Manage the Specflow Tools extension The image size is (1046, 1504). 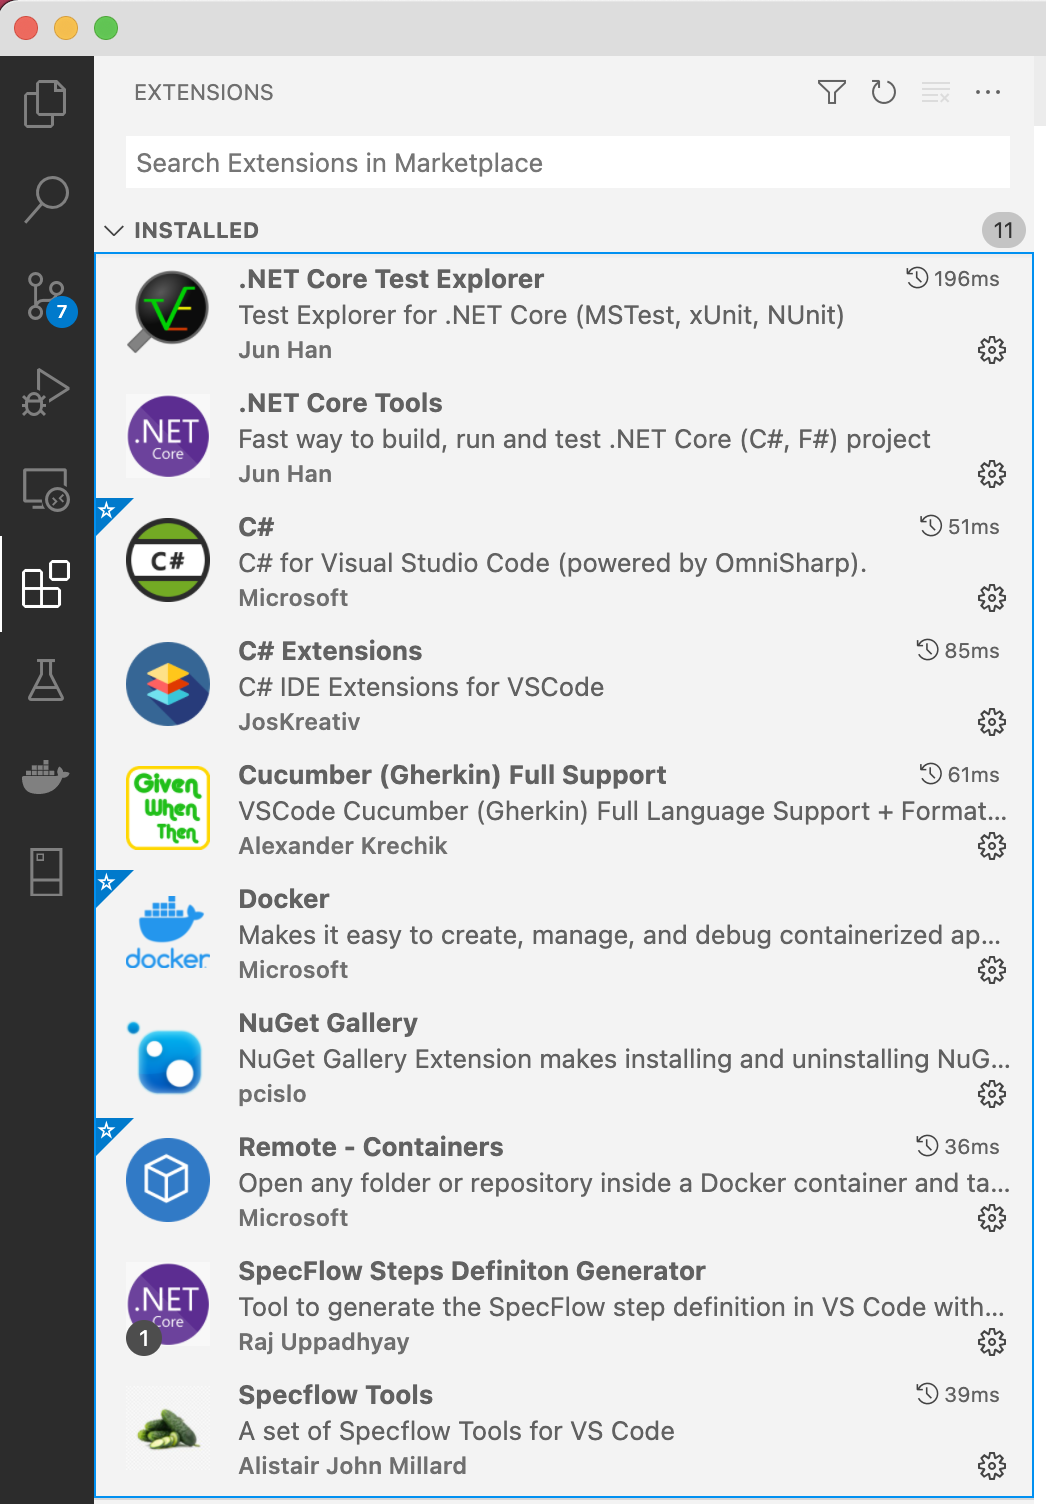coord(992,1466)
